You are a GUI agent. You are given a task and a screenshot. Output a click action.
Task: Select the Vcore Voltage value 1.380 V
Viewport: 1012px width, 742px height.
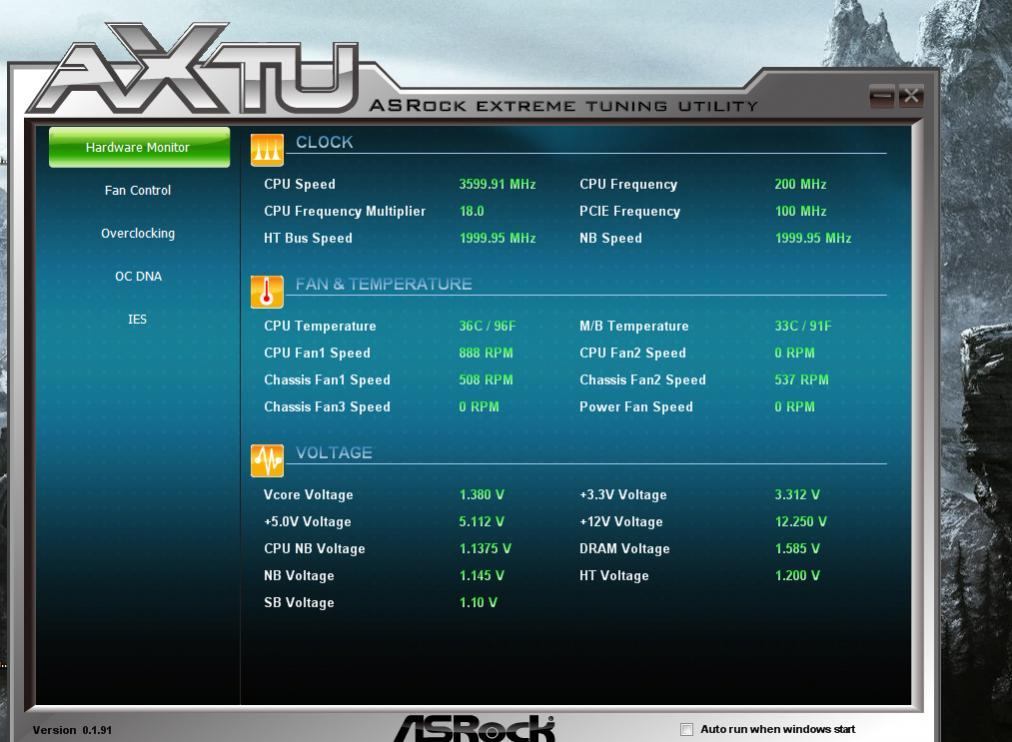tap(481, 495)
